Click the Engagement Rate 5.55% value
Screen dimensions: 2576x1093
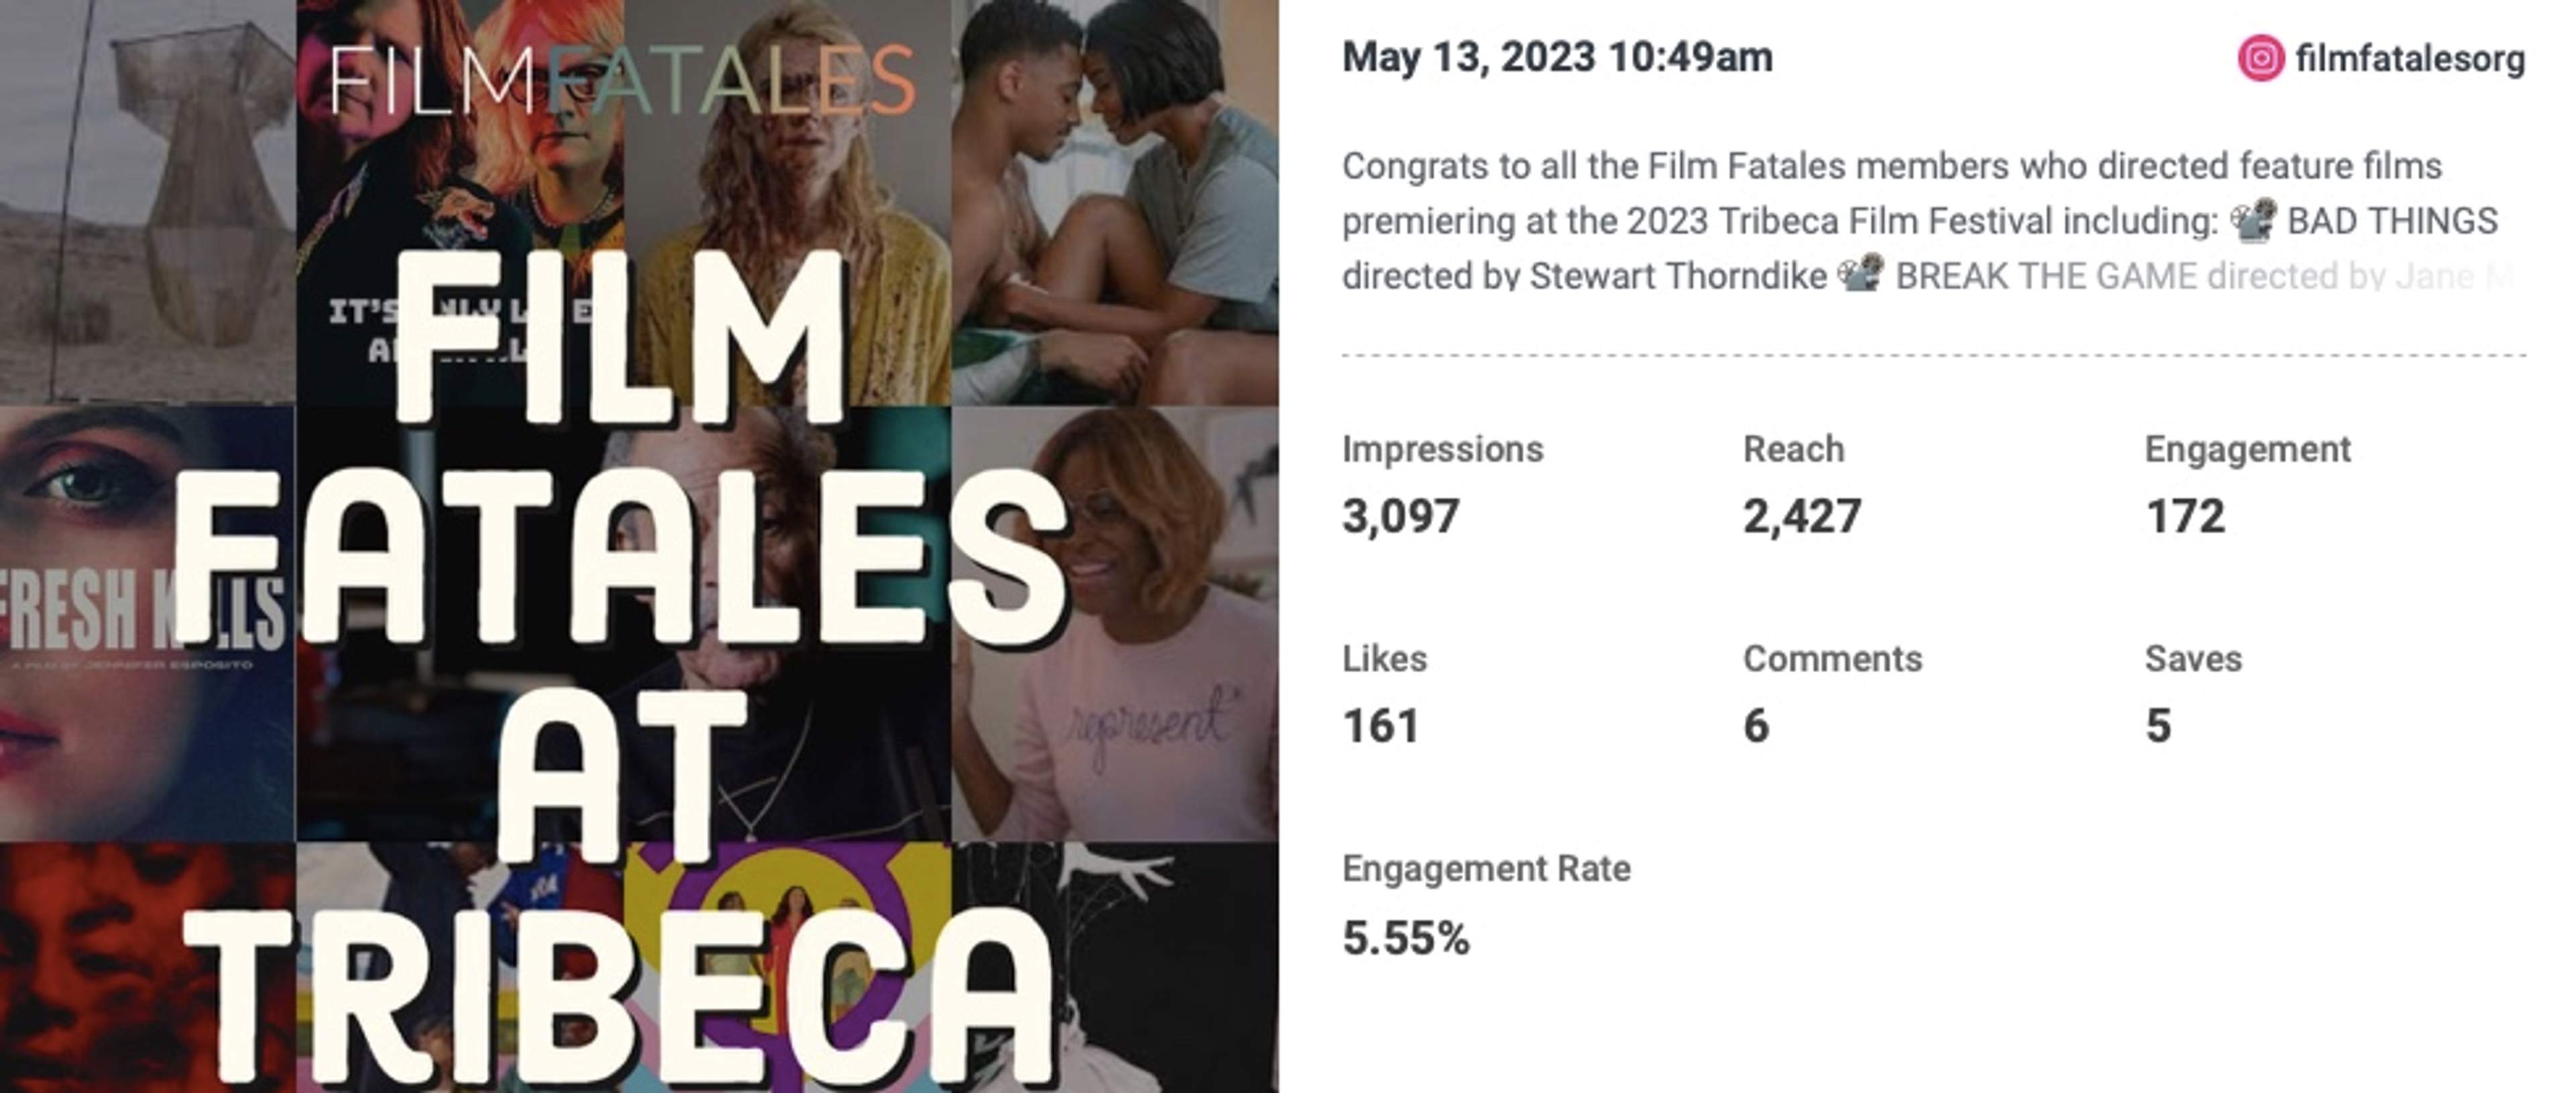(1406, 938)
